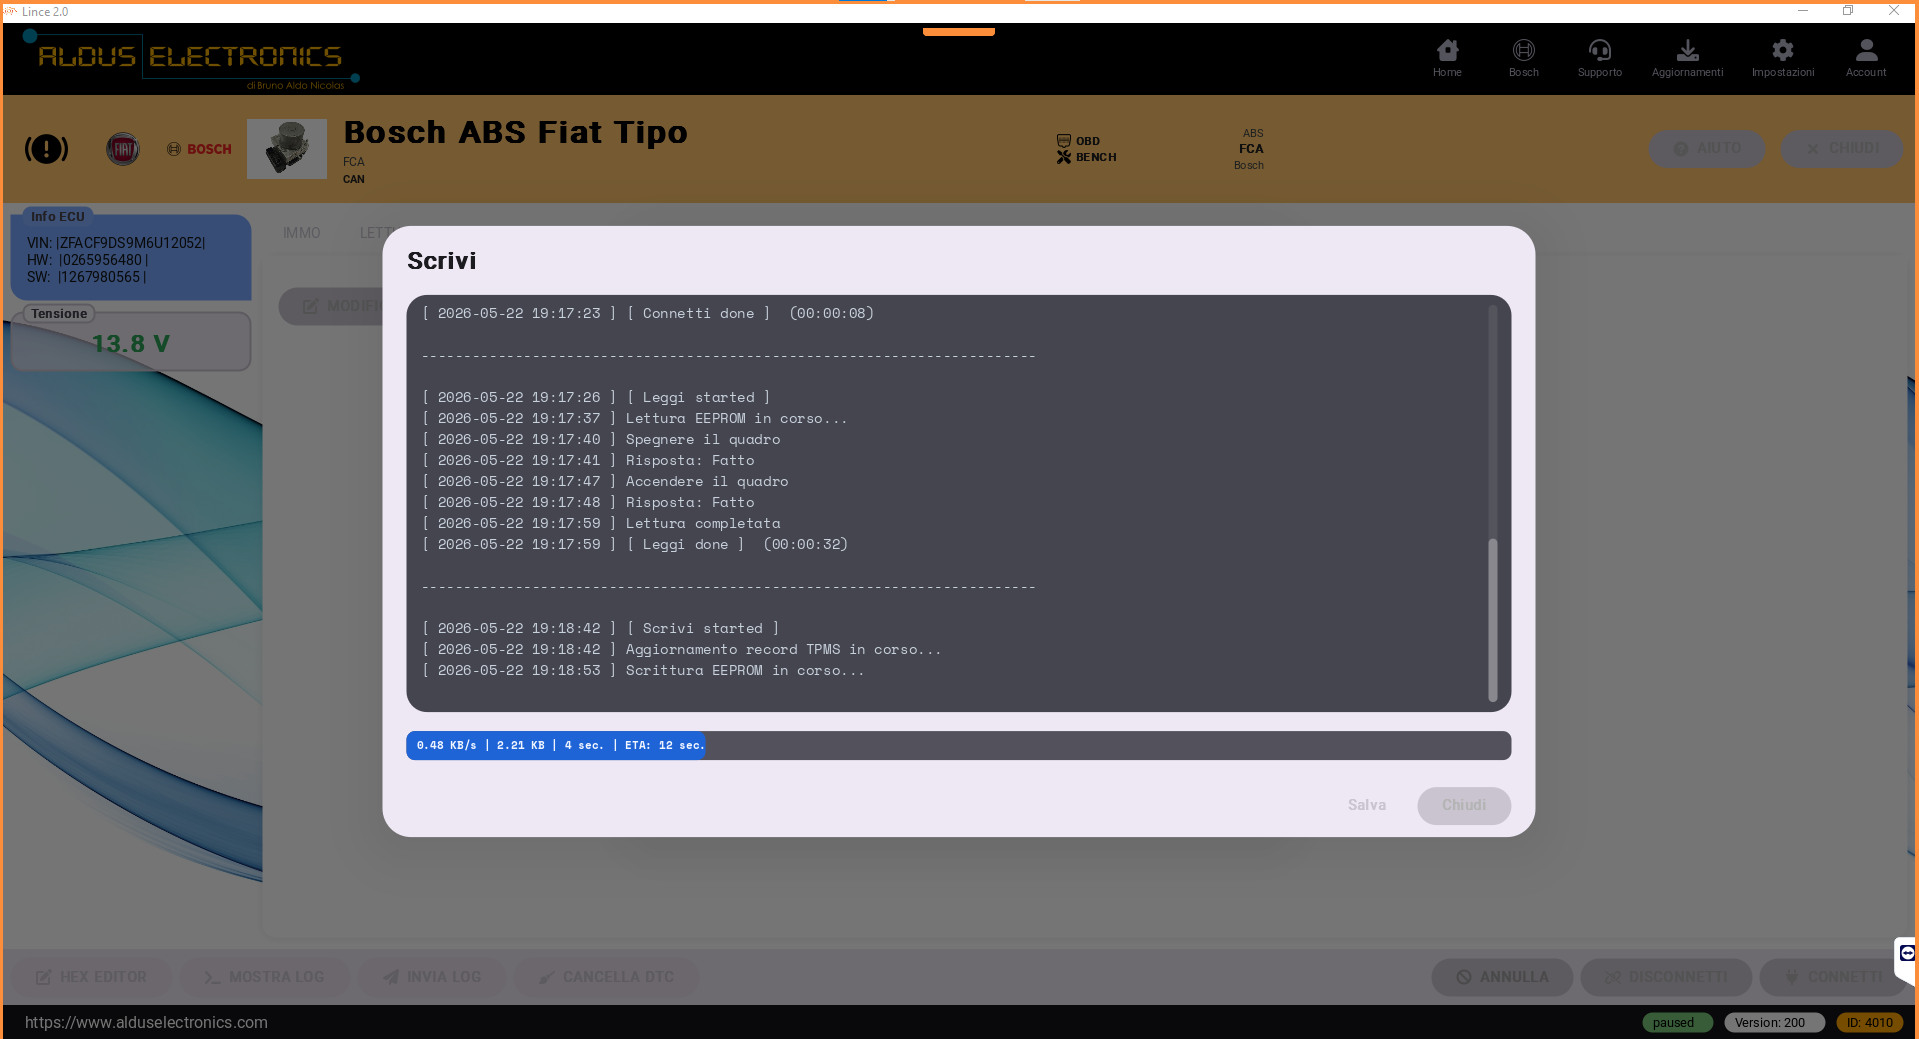1919x1039 pixels.
Task: Click the ABS warning light icon
Action: tap(46, 149)
